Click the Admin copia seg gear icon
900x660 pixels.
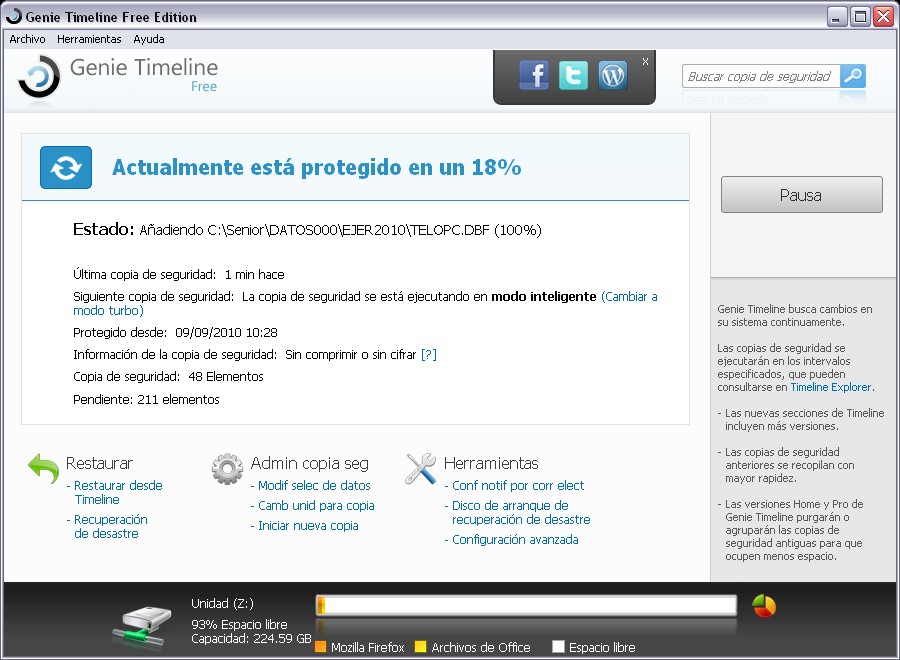pyautogui.click(x=227, y=469)
